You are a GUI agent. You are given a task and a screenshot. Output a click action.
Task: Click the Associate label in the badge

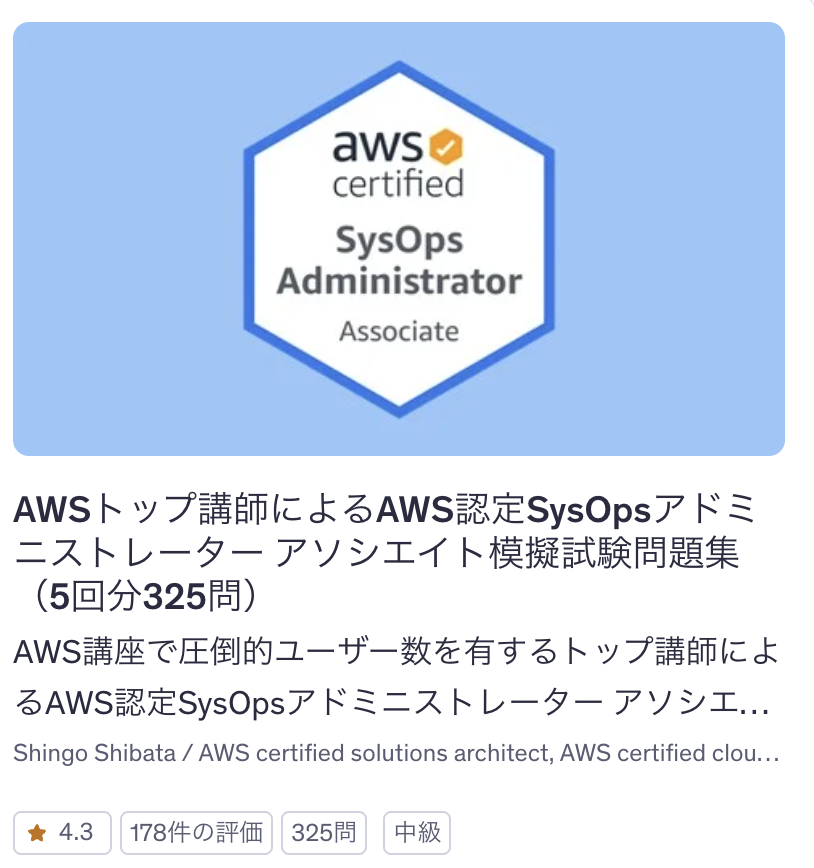(399, 330)
